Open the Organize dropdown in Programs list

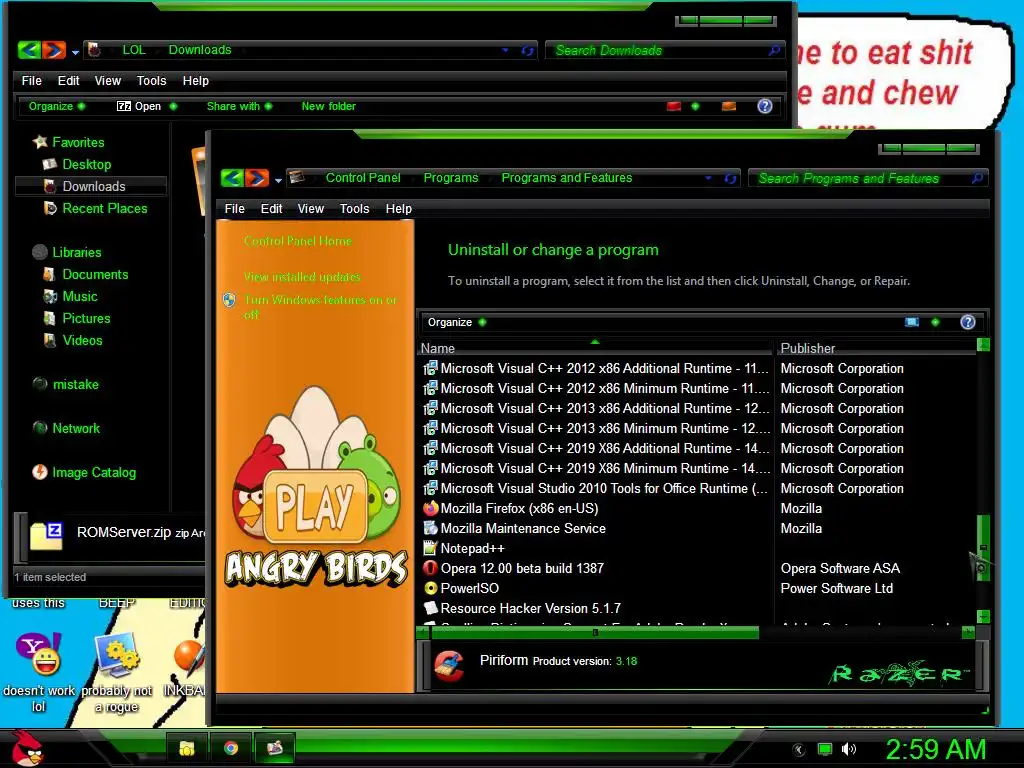pos(456,322)
